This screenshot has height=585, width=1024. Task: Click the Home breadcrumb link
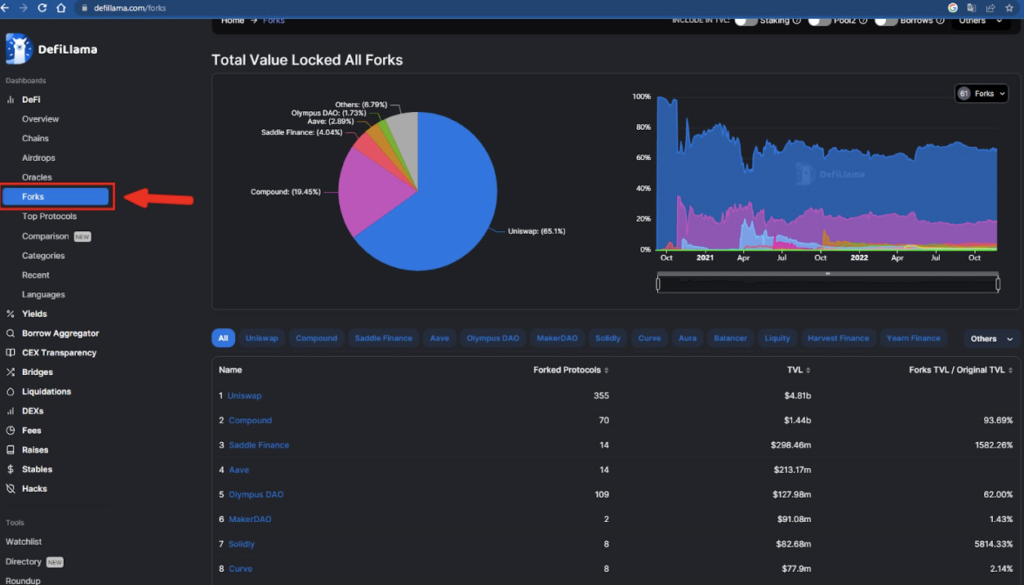[x=232, y=21]
